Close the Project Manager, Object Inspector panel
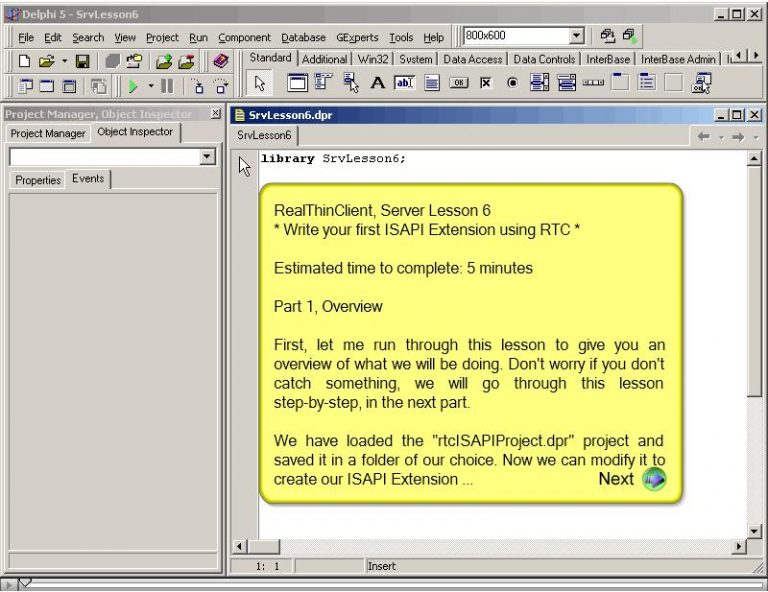Image resolution: width=768 pixels, height=592 pixels. (216, 114)
